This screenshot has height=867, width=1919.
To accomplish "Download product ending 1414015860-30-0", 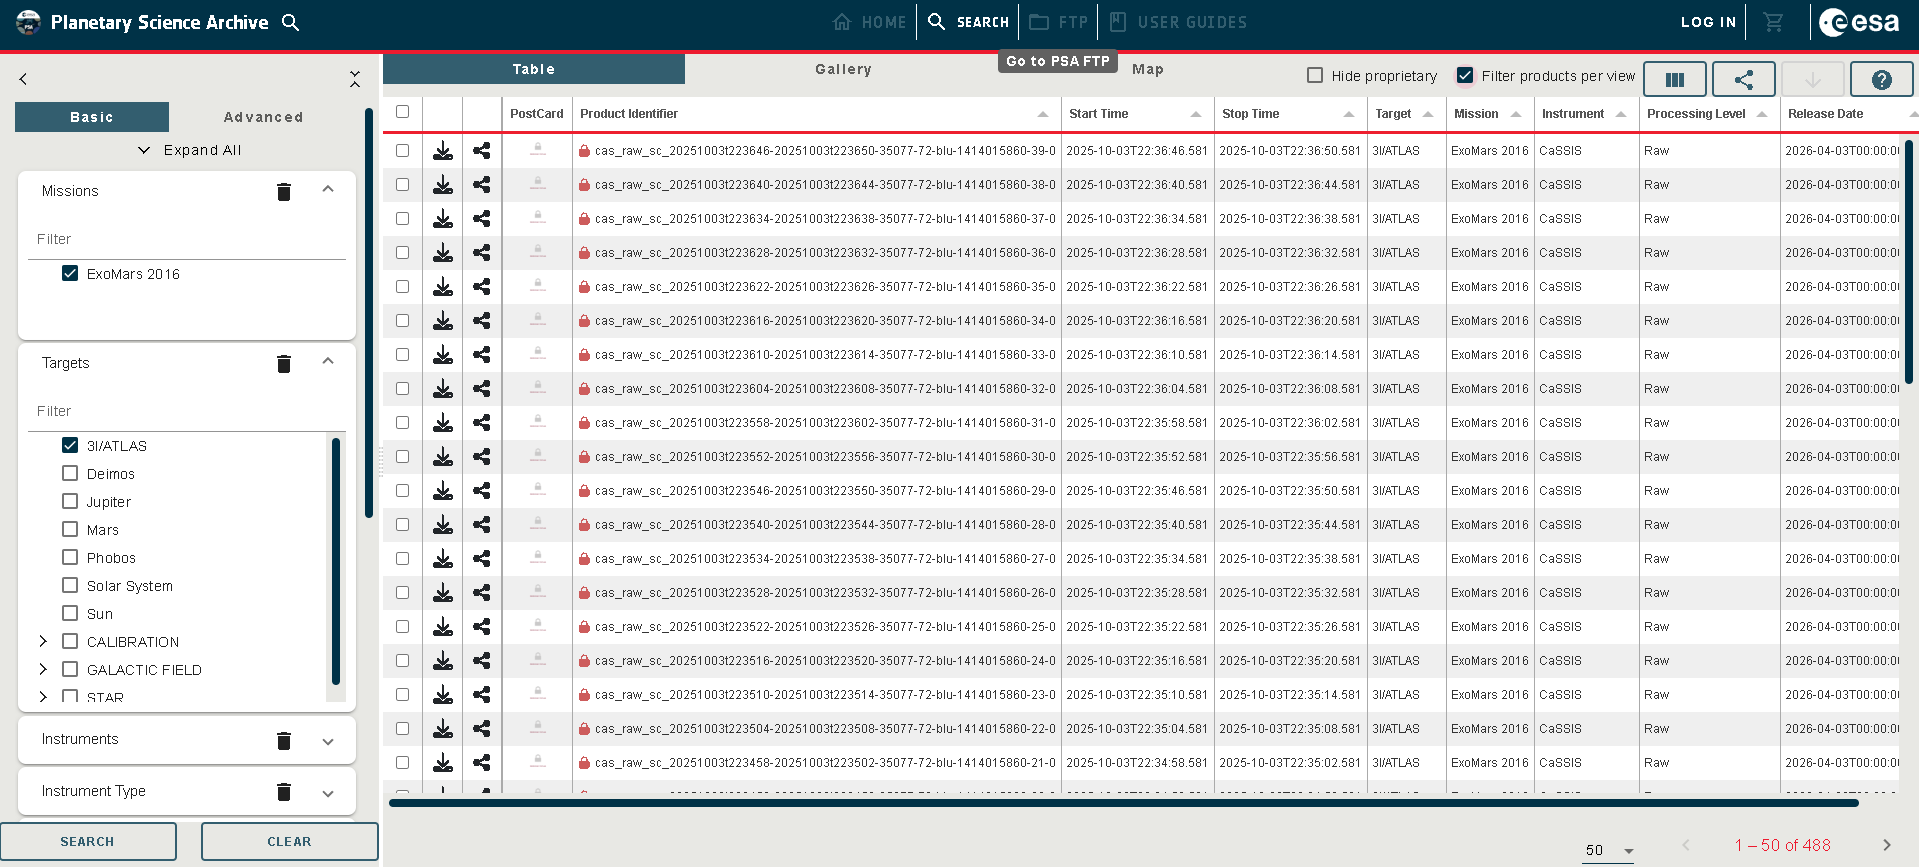I will (443, 457).
